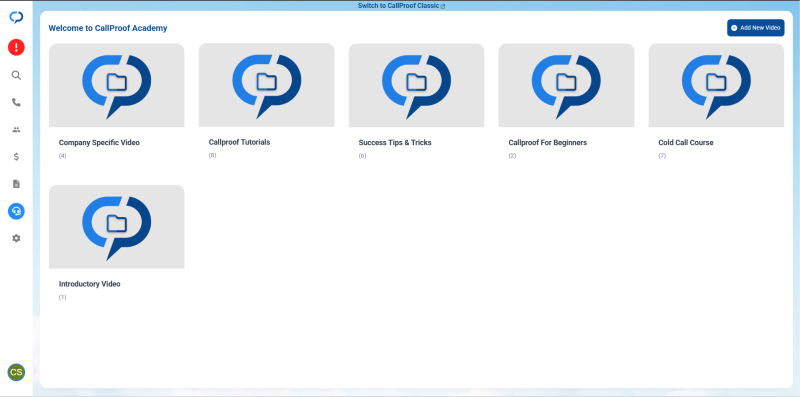Open the settings gear icon in sidebar

click(16, 238)
